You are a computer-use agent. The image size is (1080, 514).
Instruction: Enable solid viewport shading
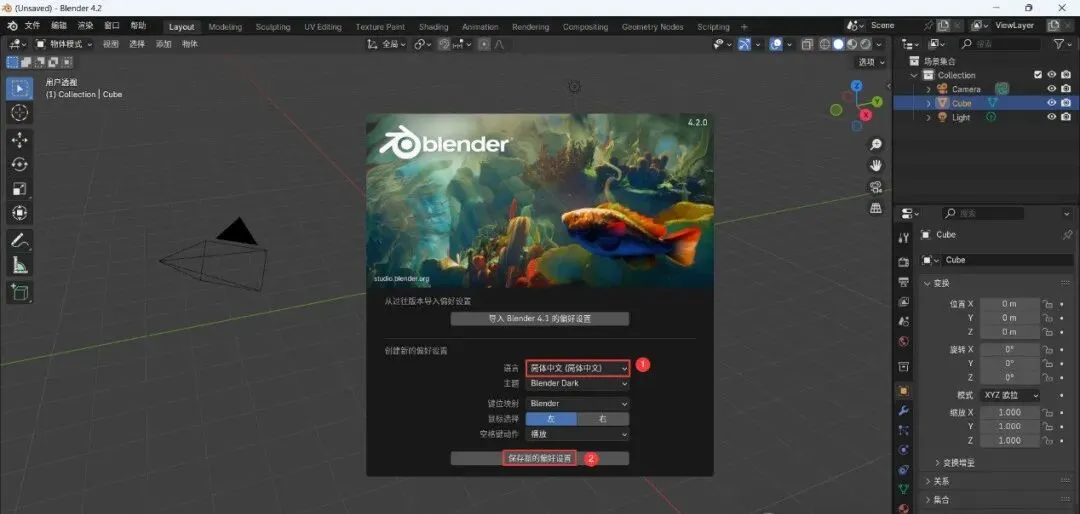coord(838,44)
